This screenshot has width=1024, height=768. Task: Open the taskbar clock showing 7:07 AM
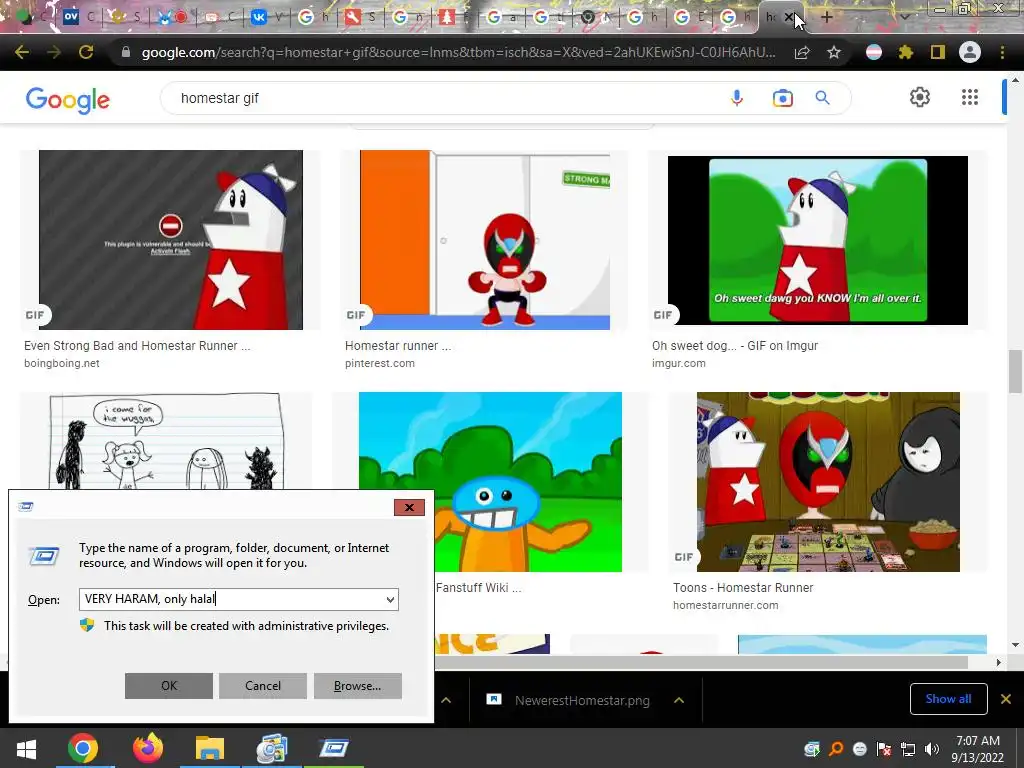pyautogui.click(x=978, y=749)
